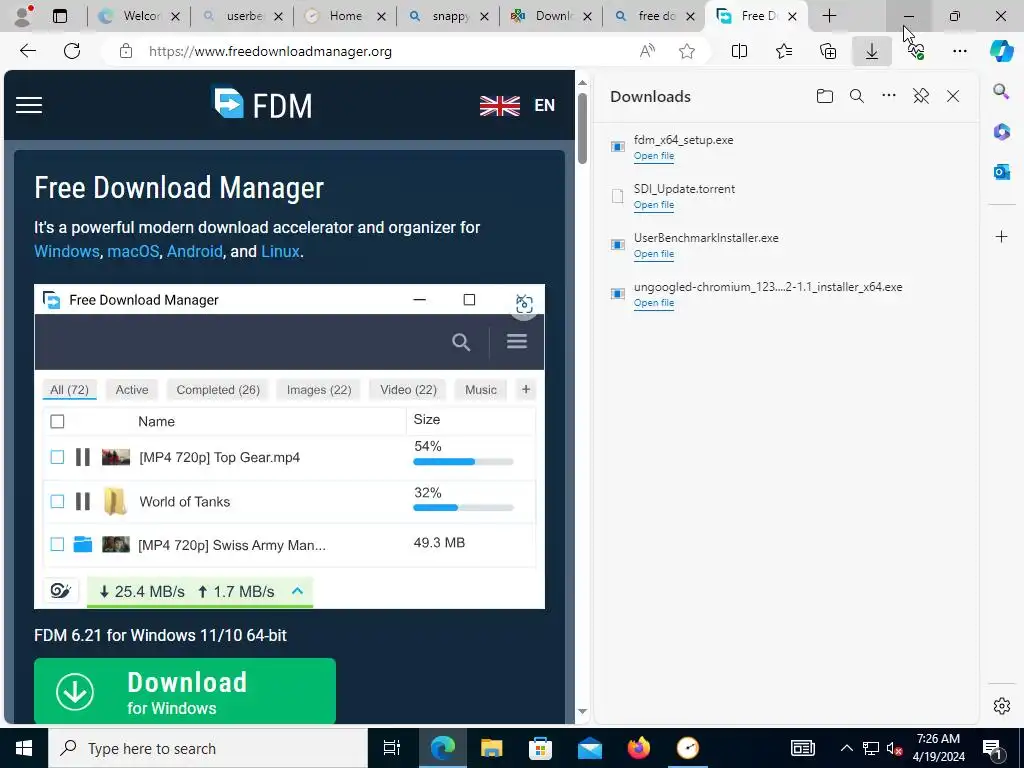Open the Copilot sidebar
1024x768 pixels.
click(x=1001, y=51)
